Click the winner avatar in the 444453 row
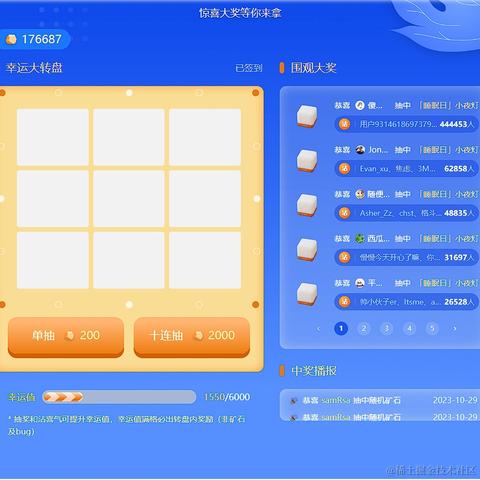The width and height of the screenshot is (480, 480). point(360,105)
